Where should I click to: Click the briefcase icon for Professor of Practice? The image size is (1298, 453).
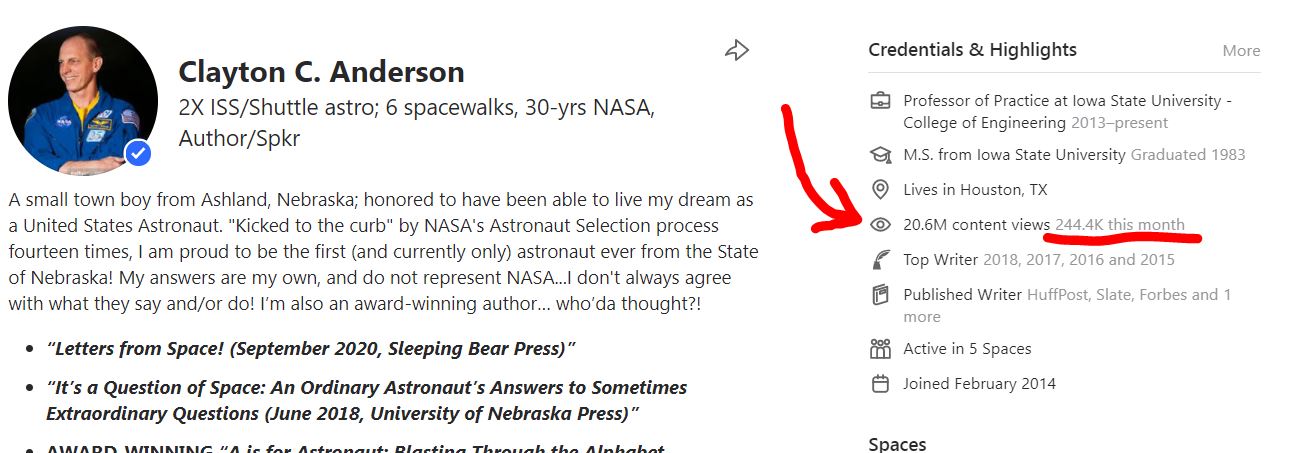point(880,101)
